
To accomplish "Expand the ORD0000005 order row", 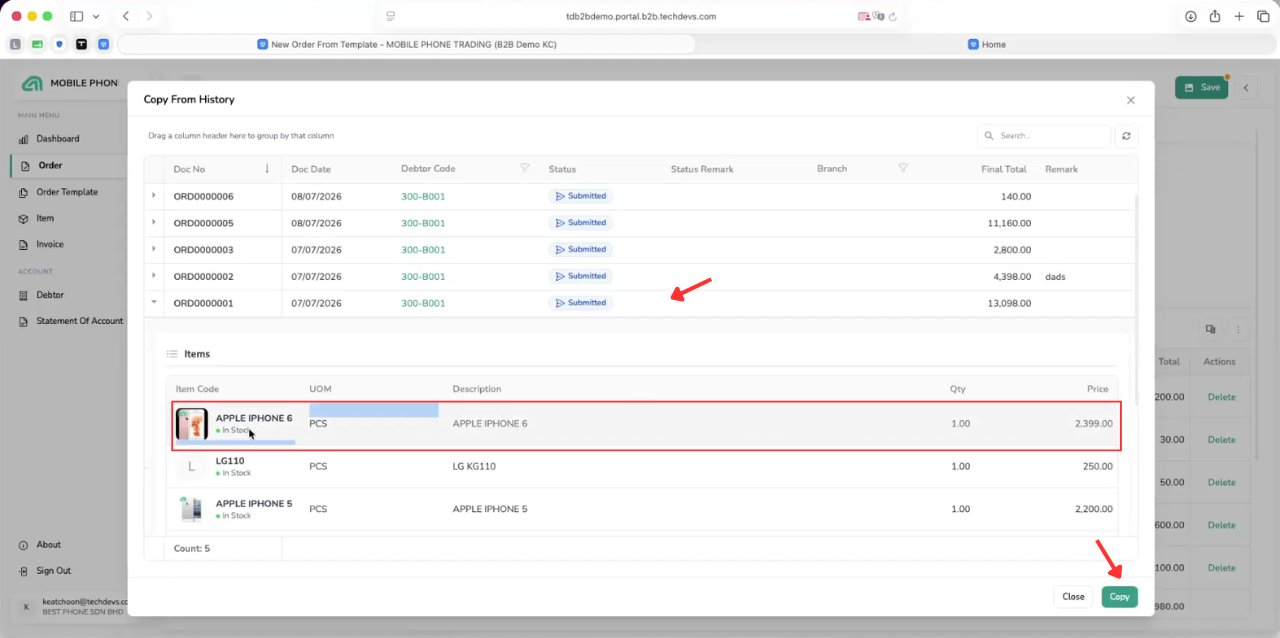I will point(153,223).
